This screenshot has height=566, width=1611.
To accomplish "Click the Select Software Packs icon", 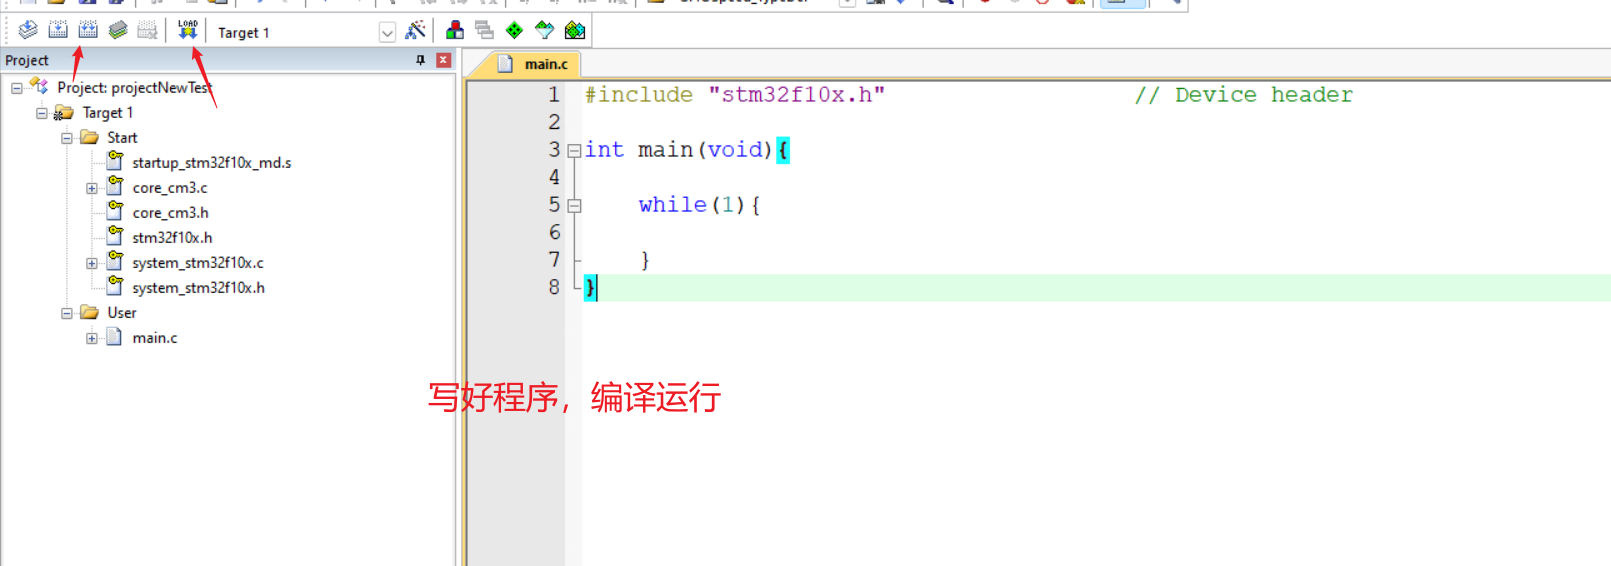I will pos(545,30).
